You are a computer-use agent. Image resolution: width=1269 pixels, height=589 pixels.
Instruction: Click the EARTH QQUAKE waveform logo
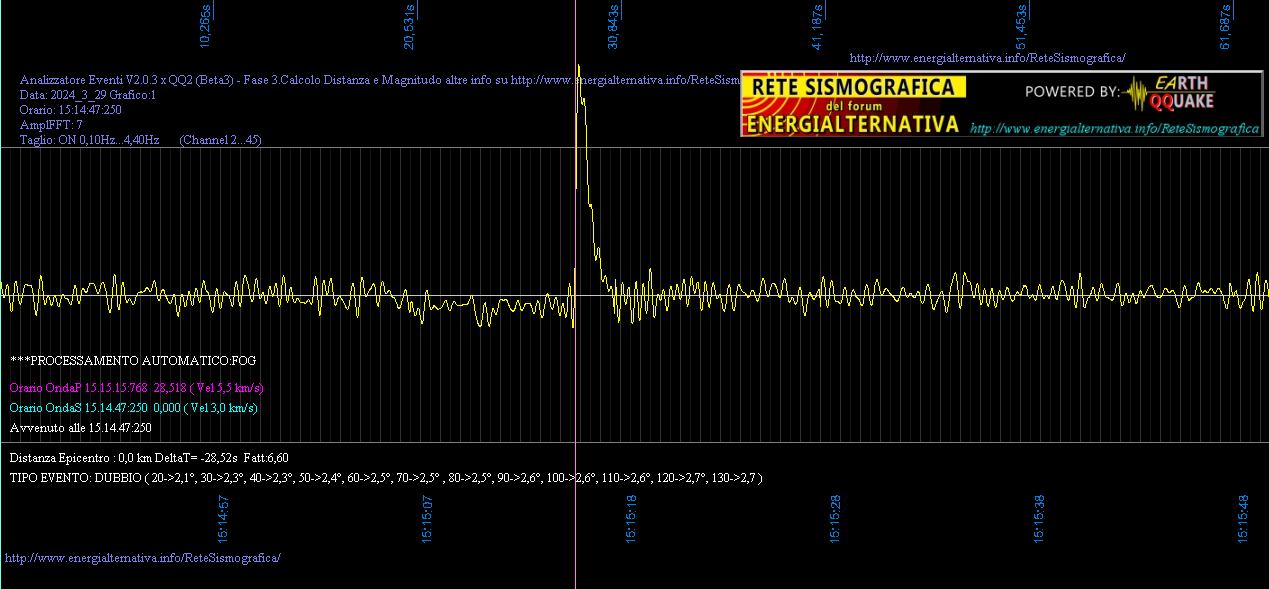[x=1169, y=93]
